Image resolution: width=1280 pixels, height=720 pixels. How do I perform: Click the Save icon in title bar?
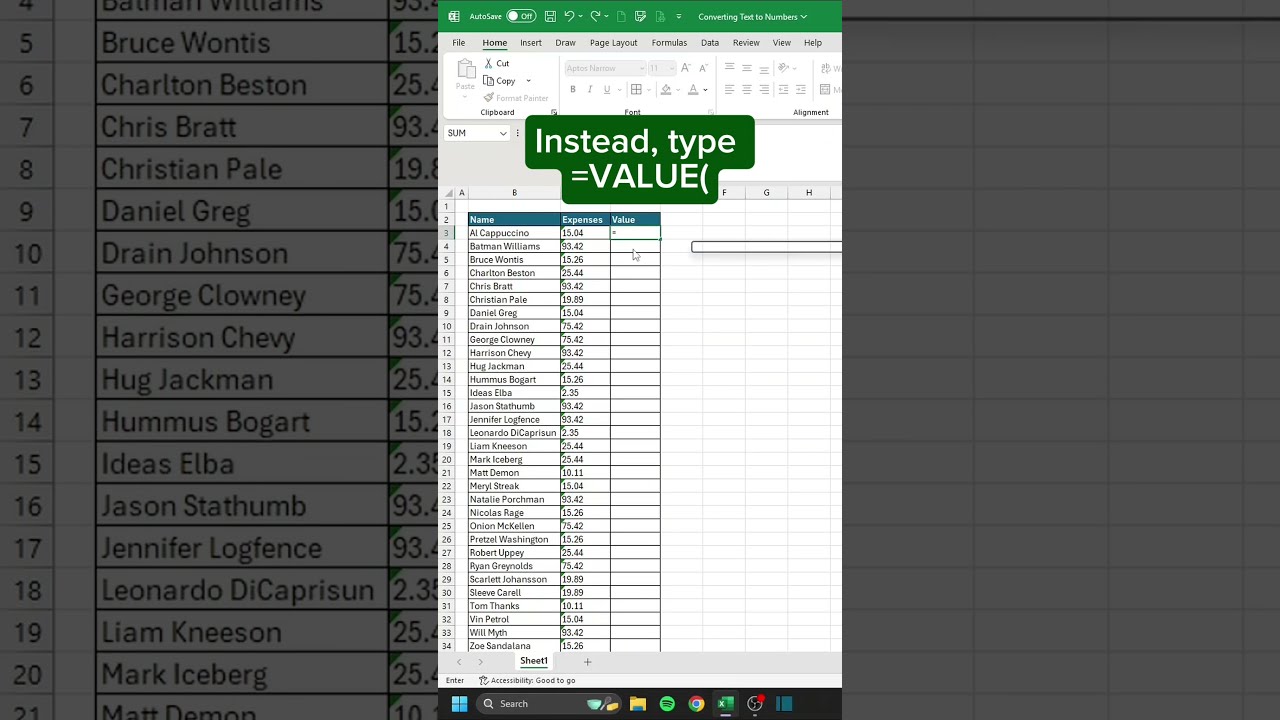point(550,16)
